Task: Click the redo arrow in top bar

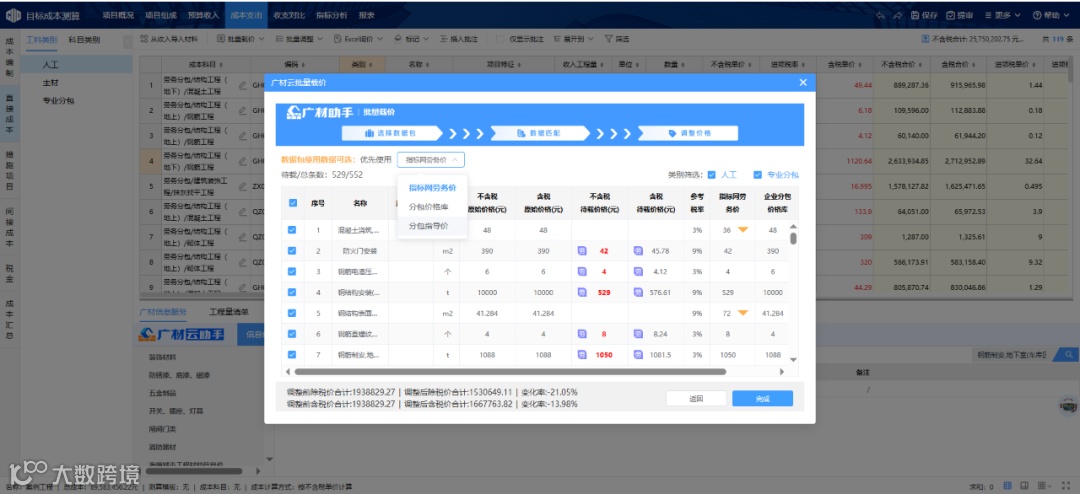Action: tap(898, 14)
